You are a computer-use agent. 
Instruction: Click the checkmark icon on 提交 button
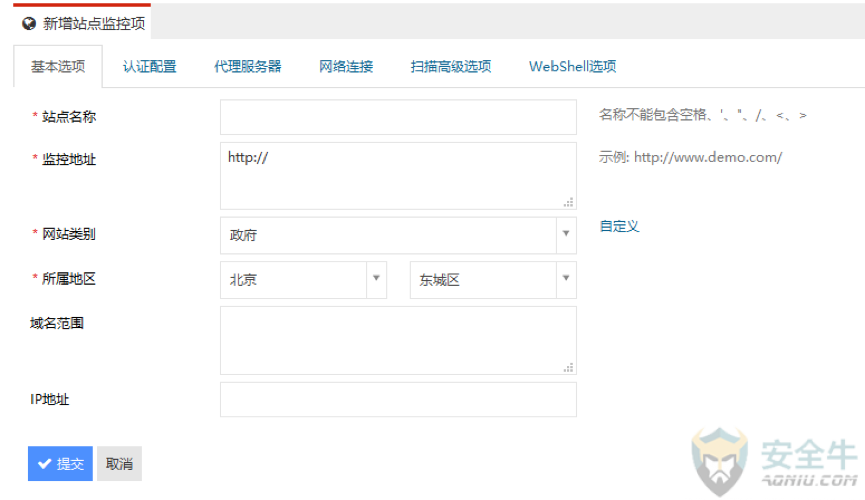pos(45,464)
